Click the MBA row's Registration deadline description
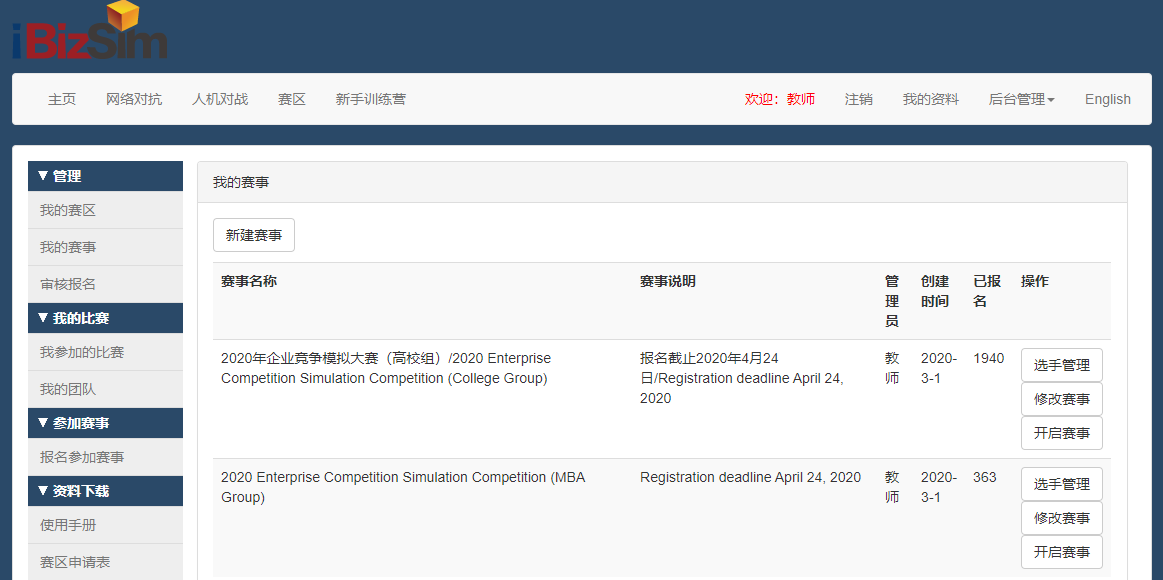This screenshot has height=580, width=1163. pos(751,478)
